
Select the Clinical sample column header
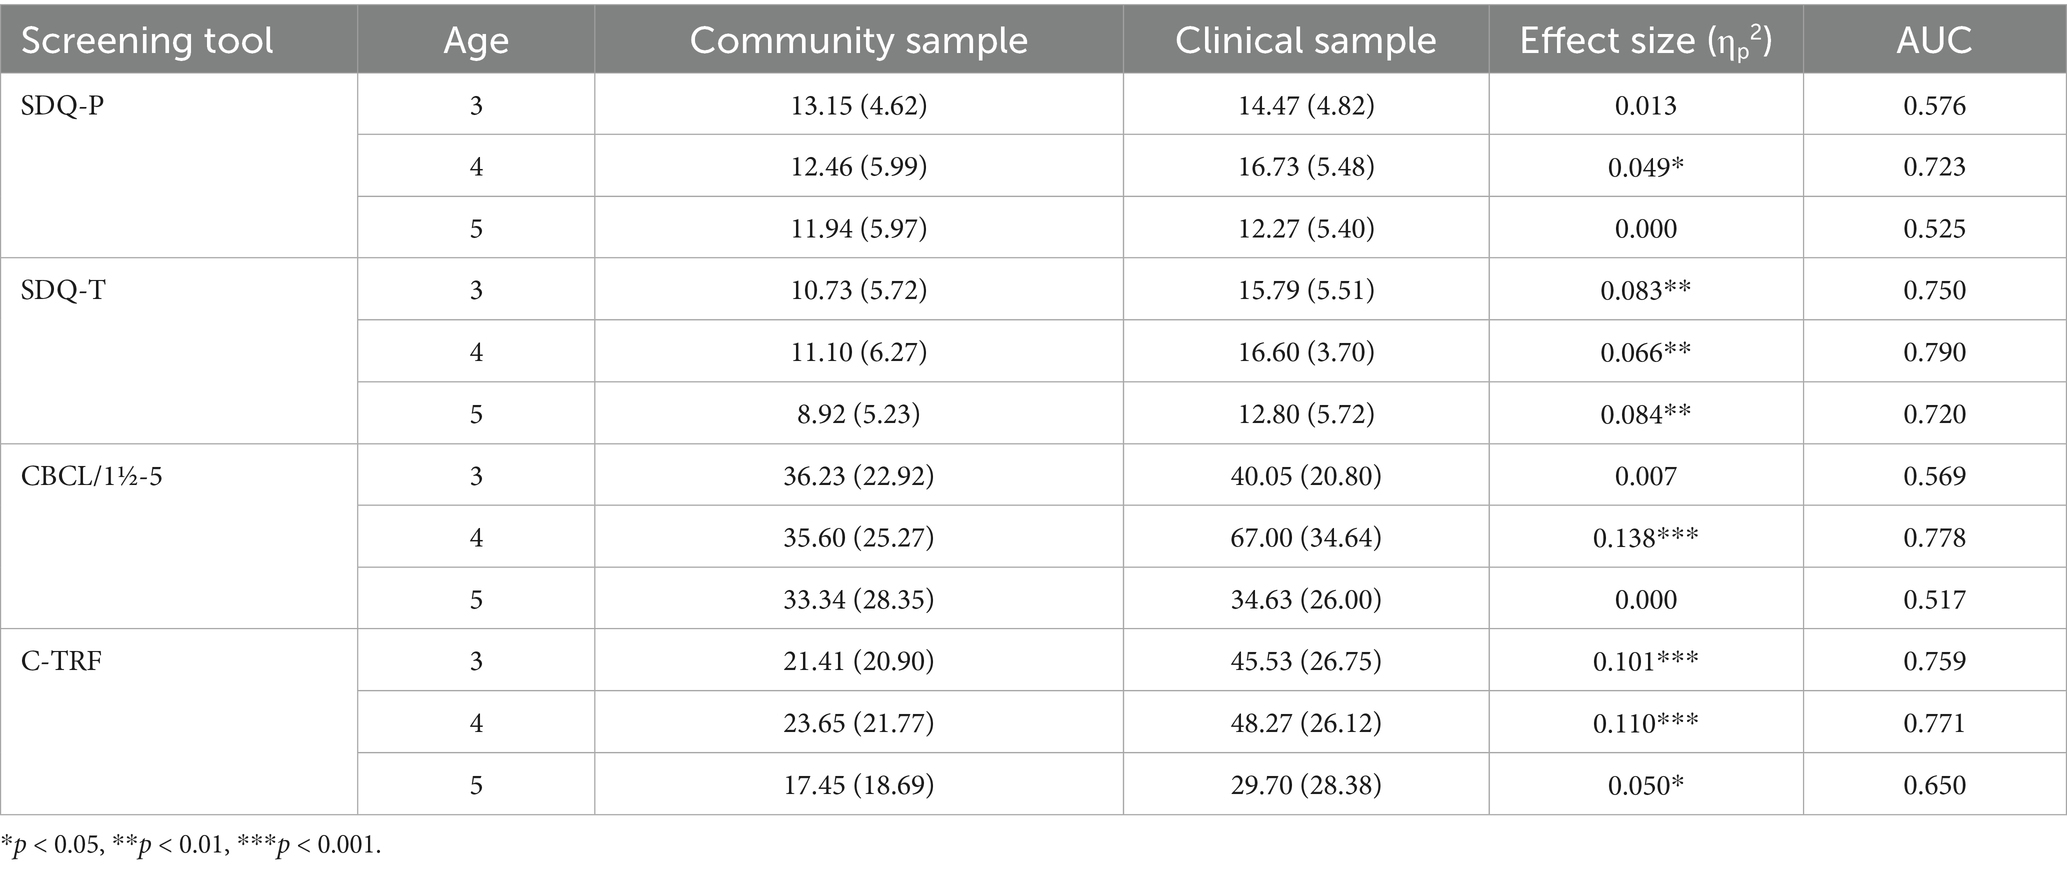coord(1305,40)
